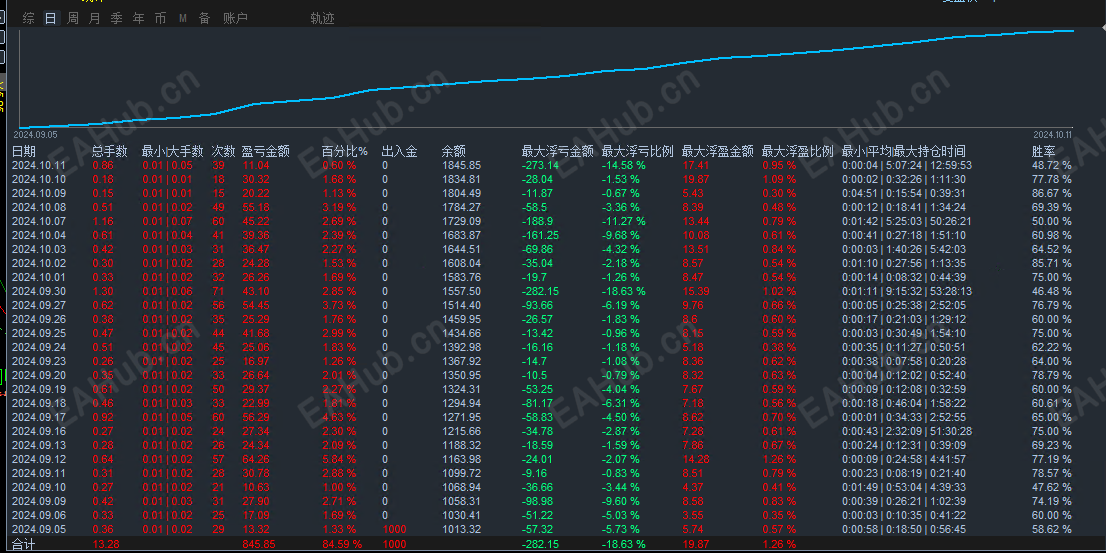Click total profit 845.85 in totals row
The image size is (1106, 553).
pos(258,545)
